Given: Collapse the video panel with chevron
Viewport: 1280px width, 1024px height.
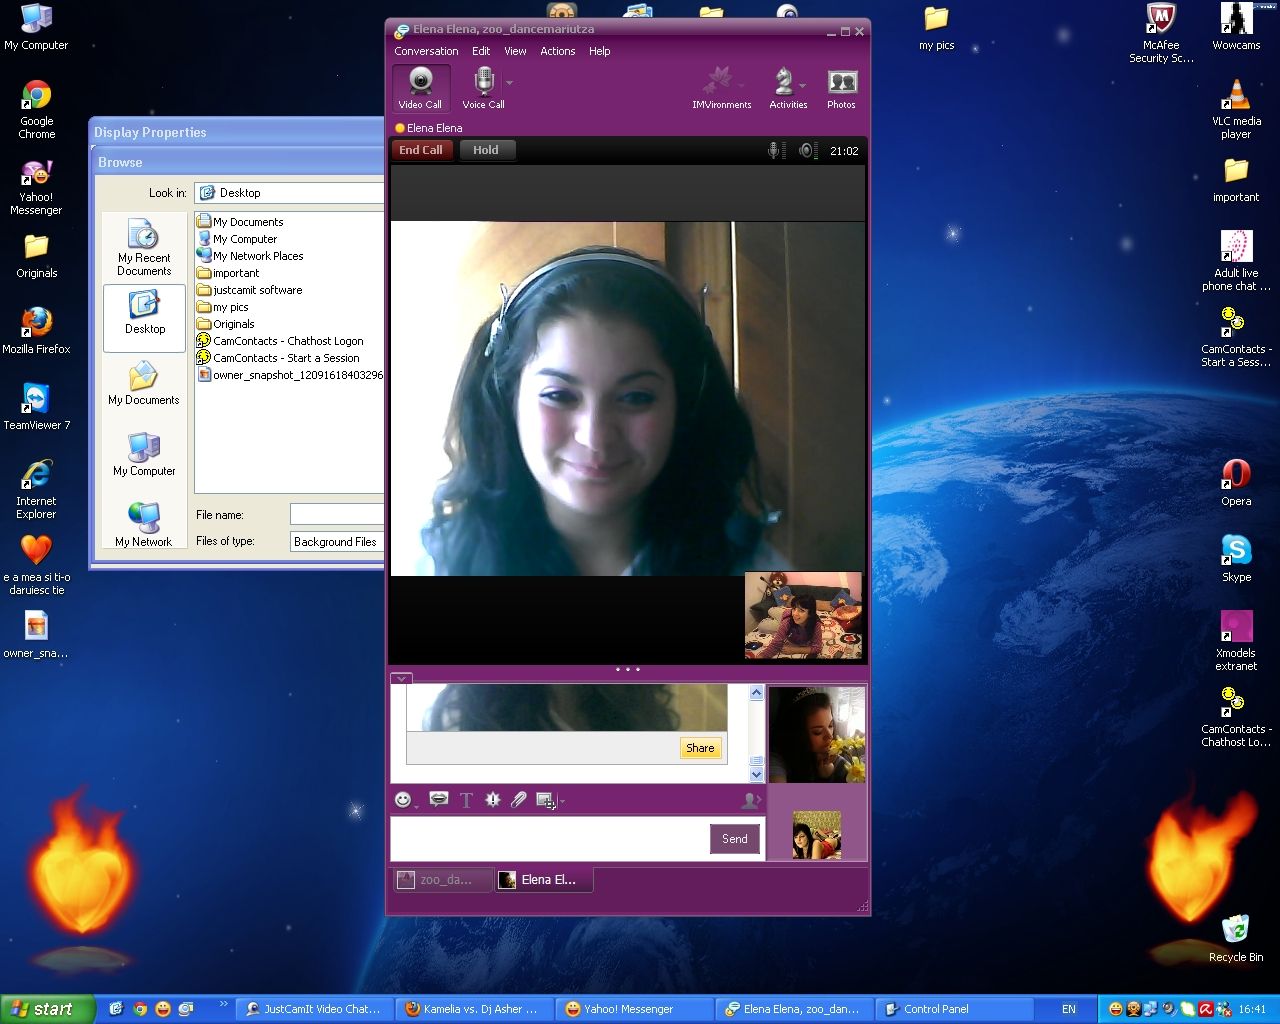Looking at the screenshot, I should tap(401, 678).
